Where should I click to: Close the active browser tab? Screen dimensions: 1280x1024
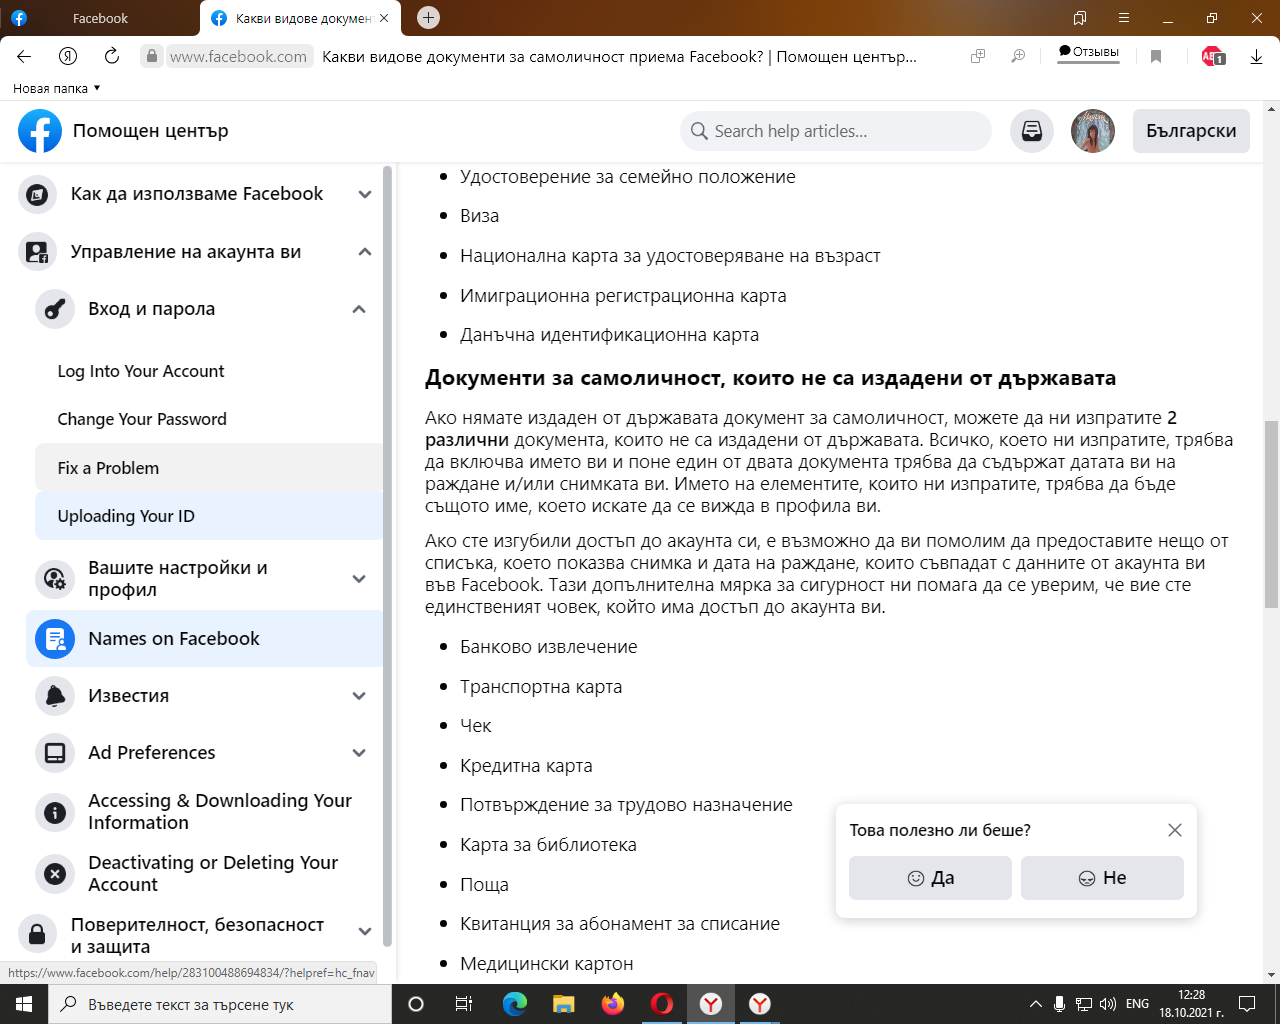384,18
